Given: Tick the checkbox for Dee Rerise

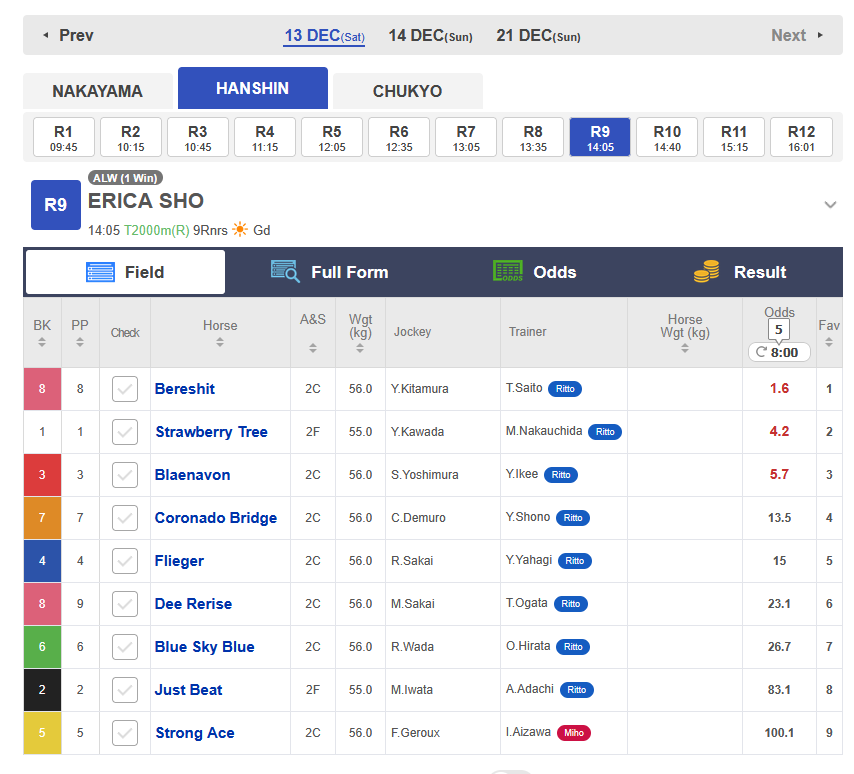Looking at the screenshot, I should (125, 604).
